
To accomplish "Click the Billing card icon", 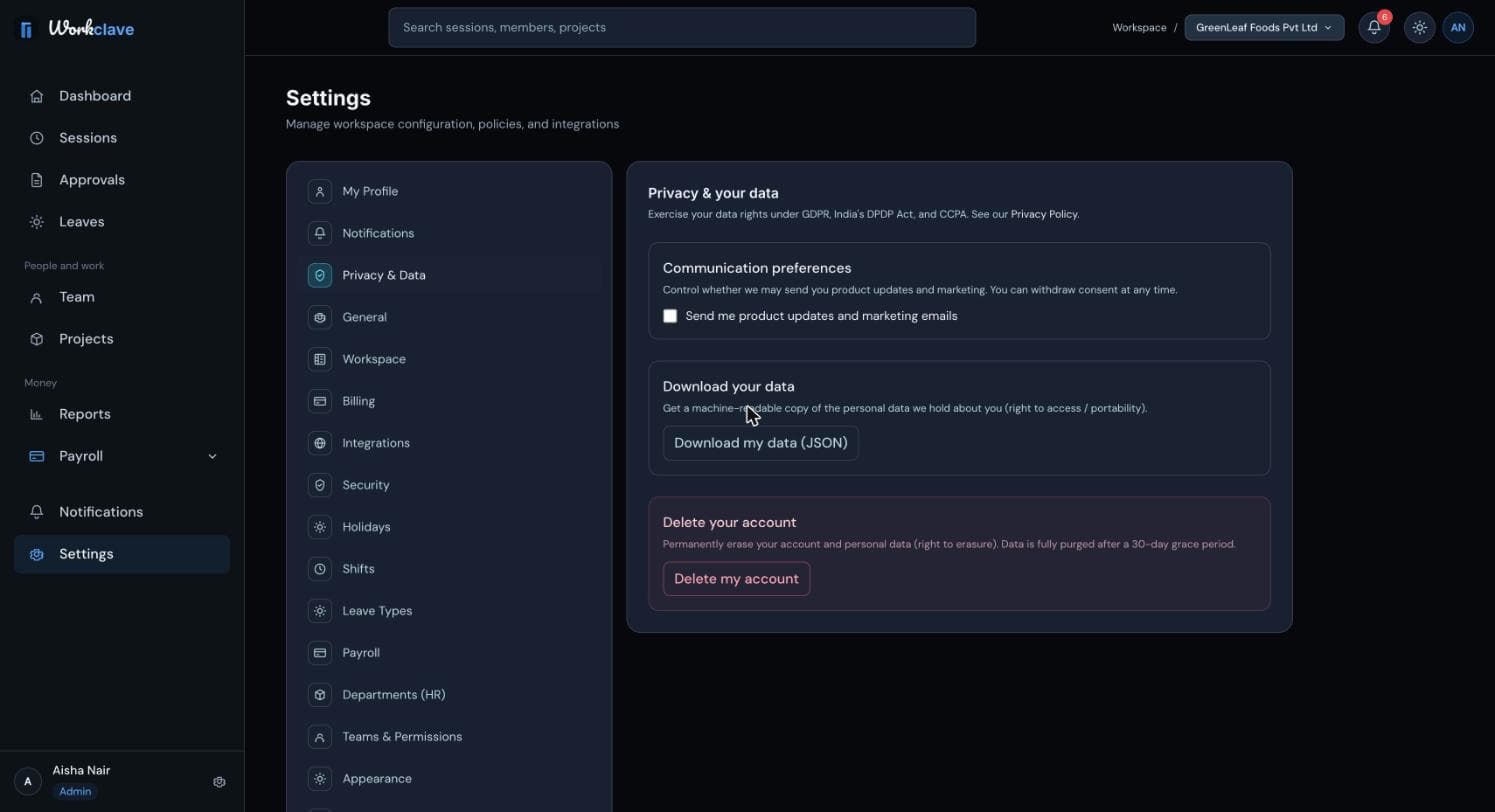I will pos(320,401).
